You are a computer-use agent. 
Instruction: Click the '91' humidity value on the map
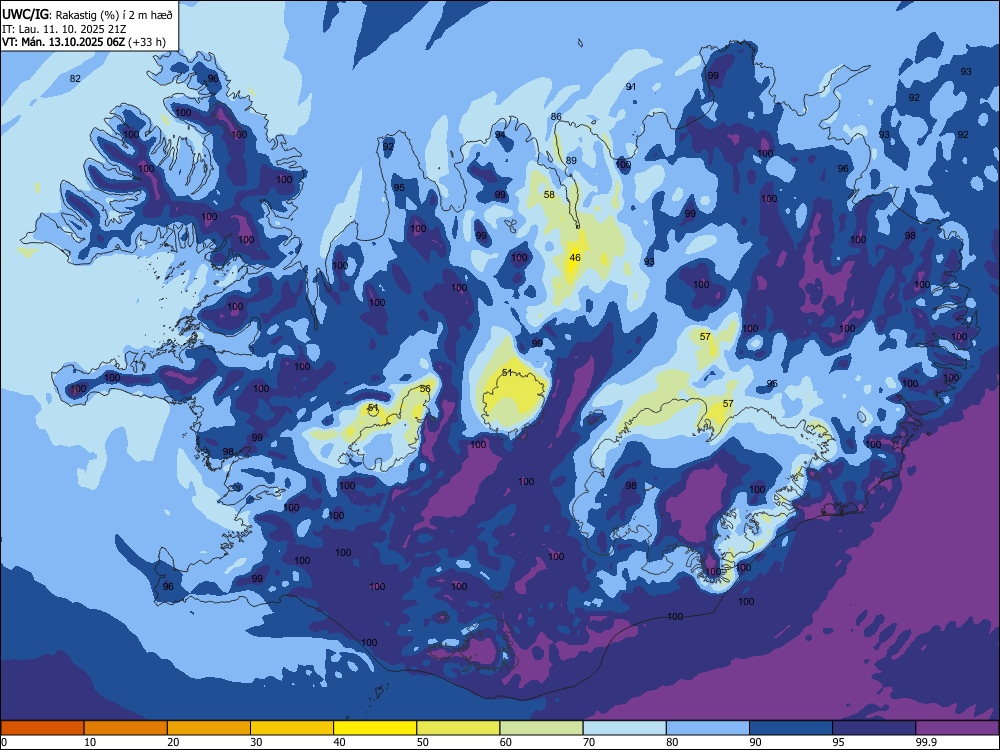click(x=631, y=87)
